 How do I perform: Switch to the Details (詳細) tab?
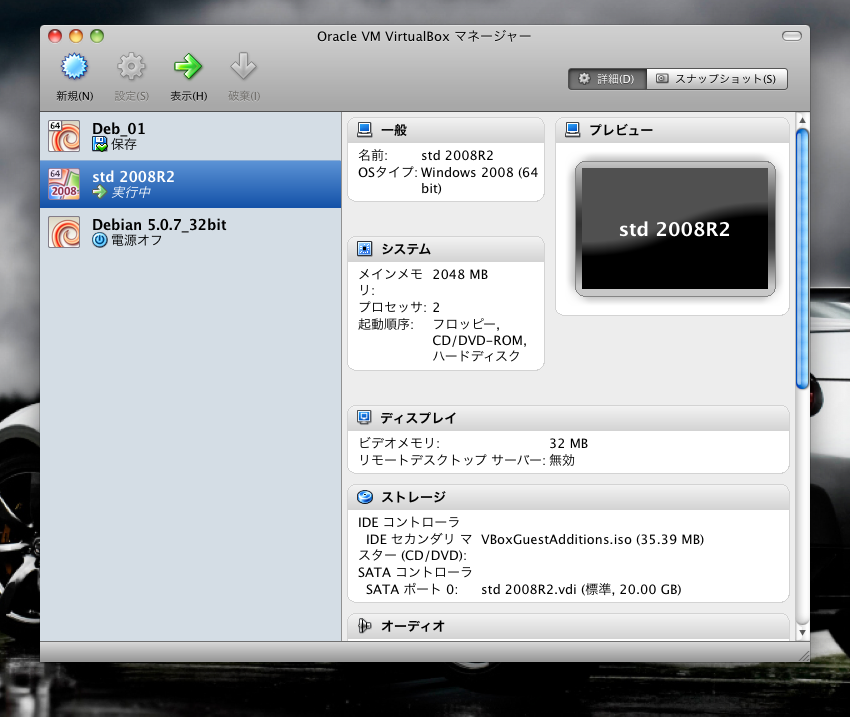(x=607, y=79)
